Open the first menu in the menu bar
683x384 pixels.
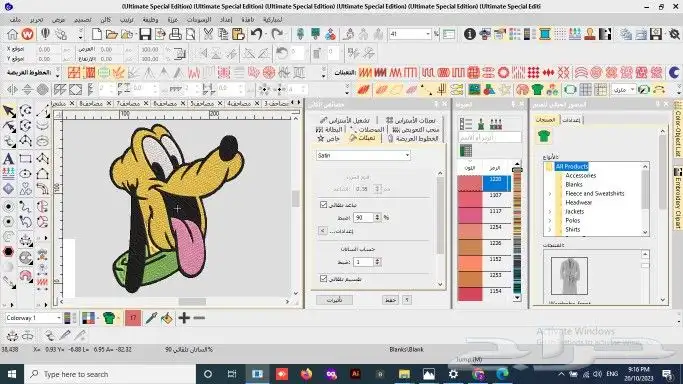[x=15, y=20]
